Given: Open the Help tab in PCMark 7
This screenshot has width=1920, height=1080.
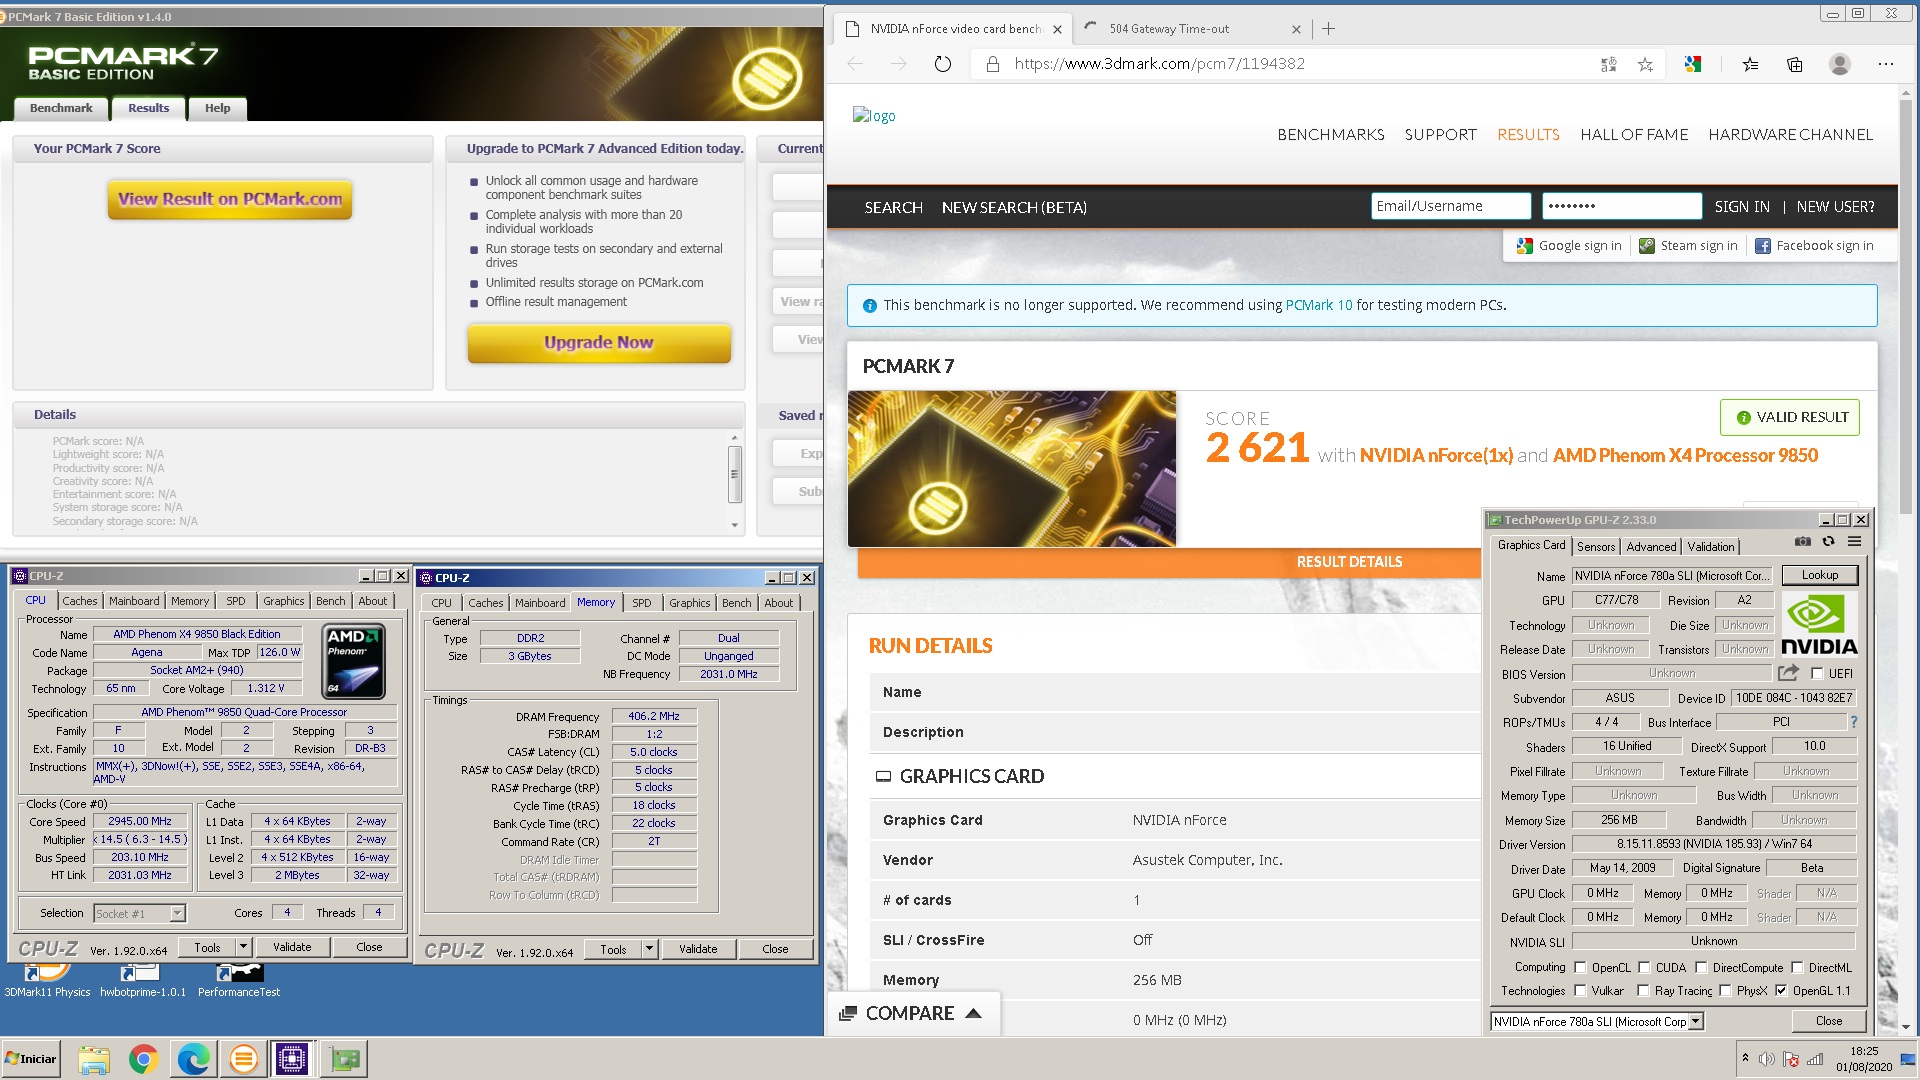Looking at the screenshot, I should [x=217, y=108].
